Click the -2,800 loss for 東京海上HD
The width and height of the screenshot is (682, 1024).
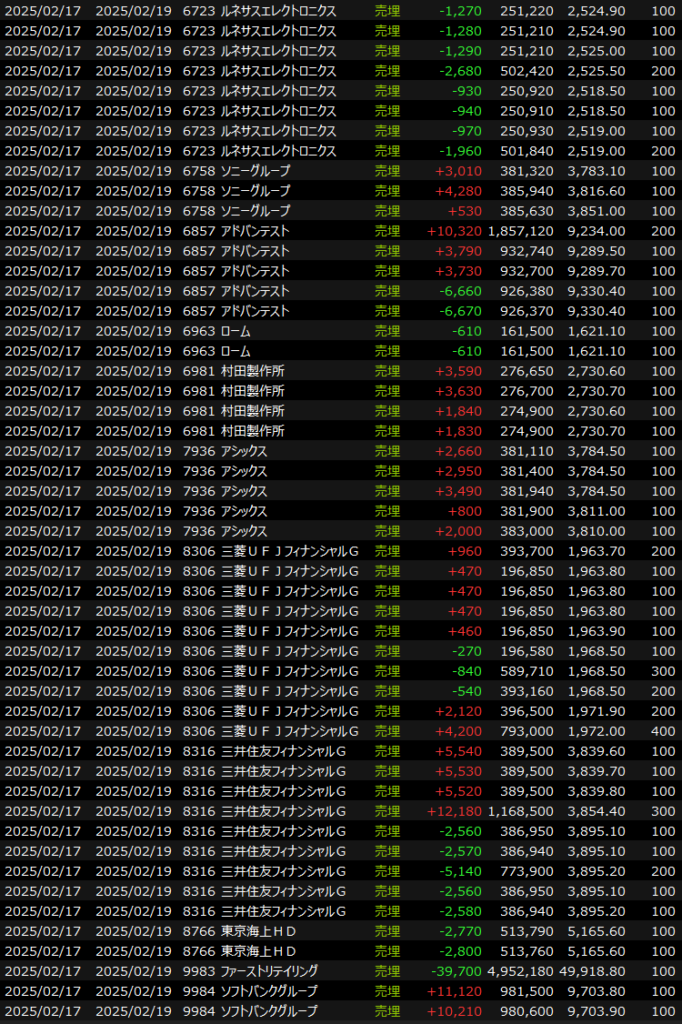point(460,951)
